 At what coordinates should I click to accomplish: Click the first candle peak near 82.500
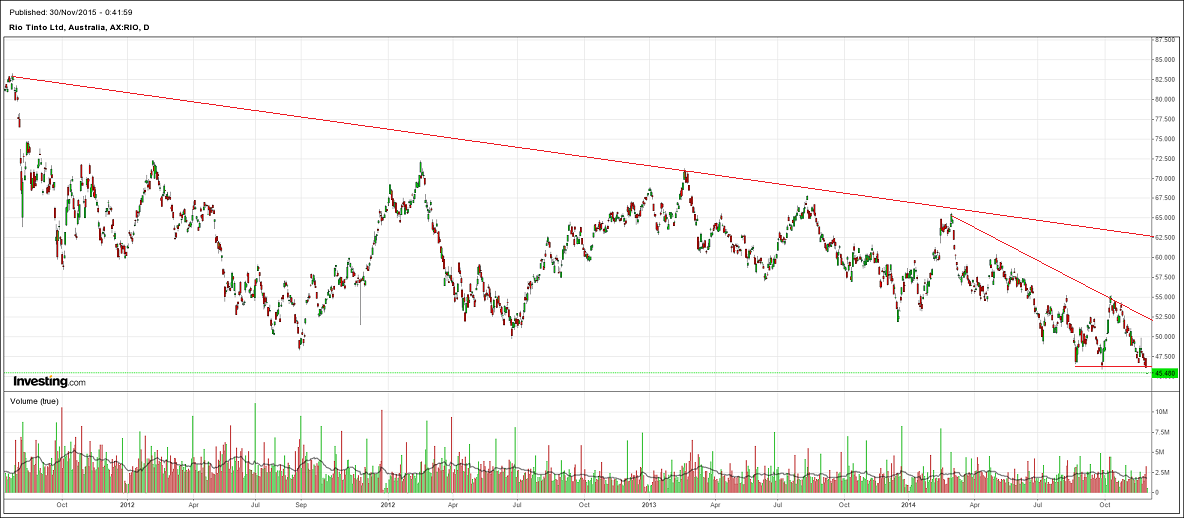11,77
